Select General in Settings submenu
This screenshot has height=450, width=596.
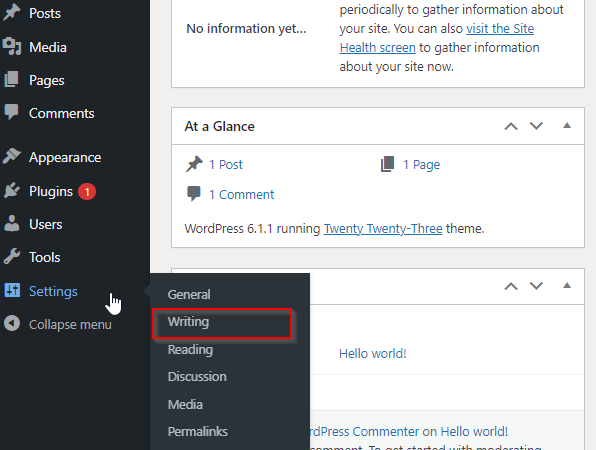pos(189,295)
